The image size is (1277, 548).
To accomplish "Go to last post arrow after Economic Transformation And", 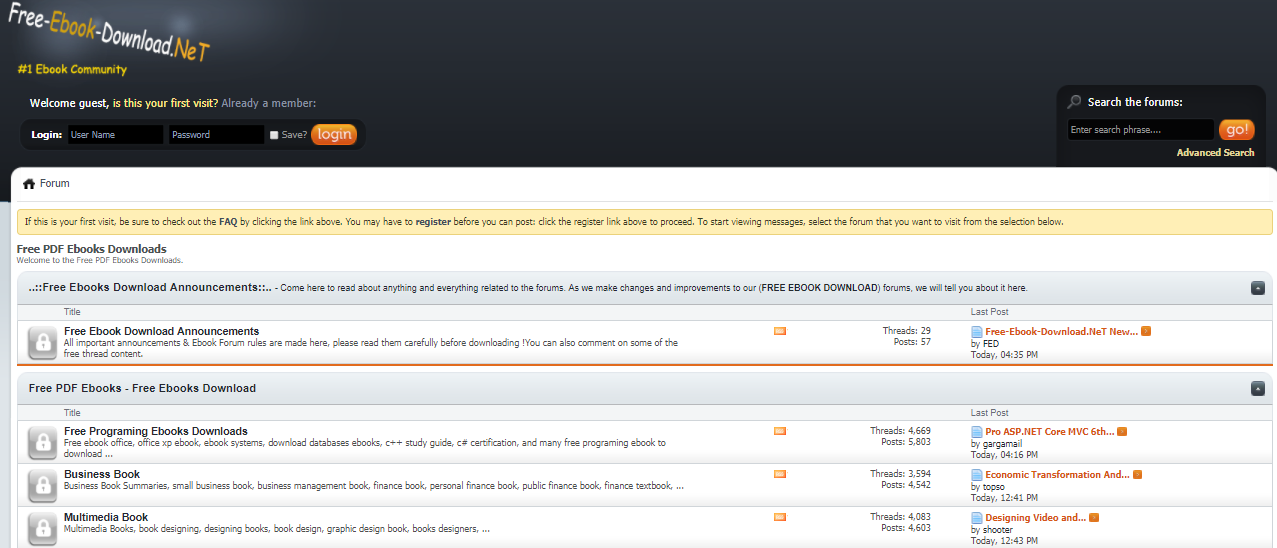I will 1137,474.
